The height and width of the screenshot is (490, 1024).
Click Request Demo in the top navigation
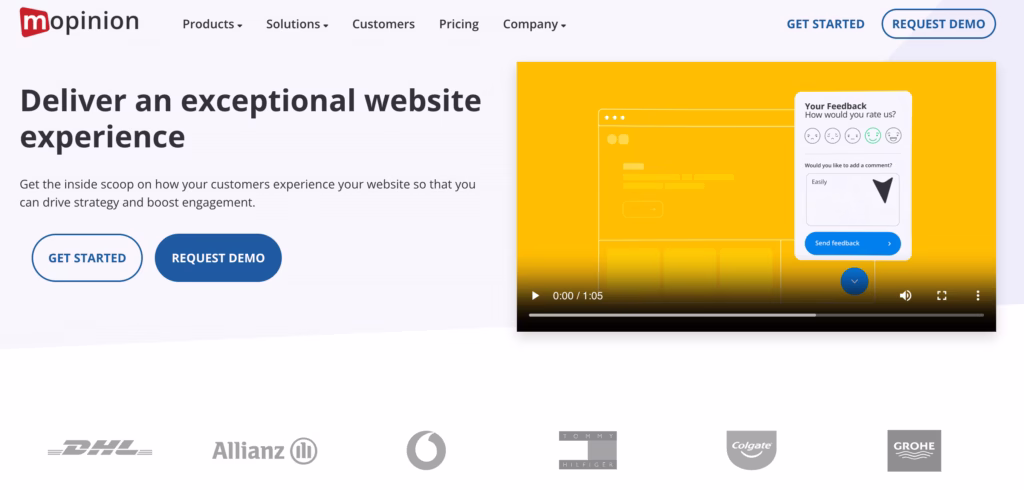938,24
